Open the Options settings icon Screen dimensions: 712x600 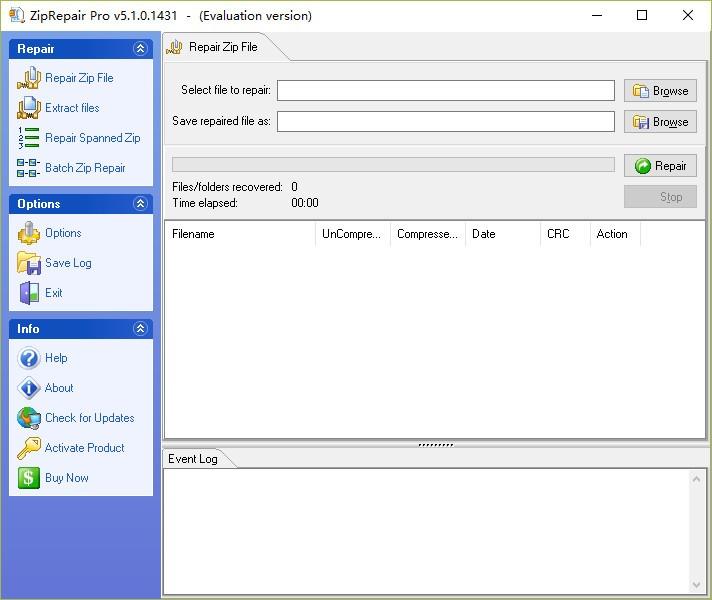pos(28,233)
